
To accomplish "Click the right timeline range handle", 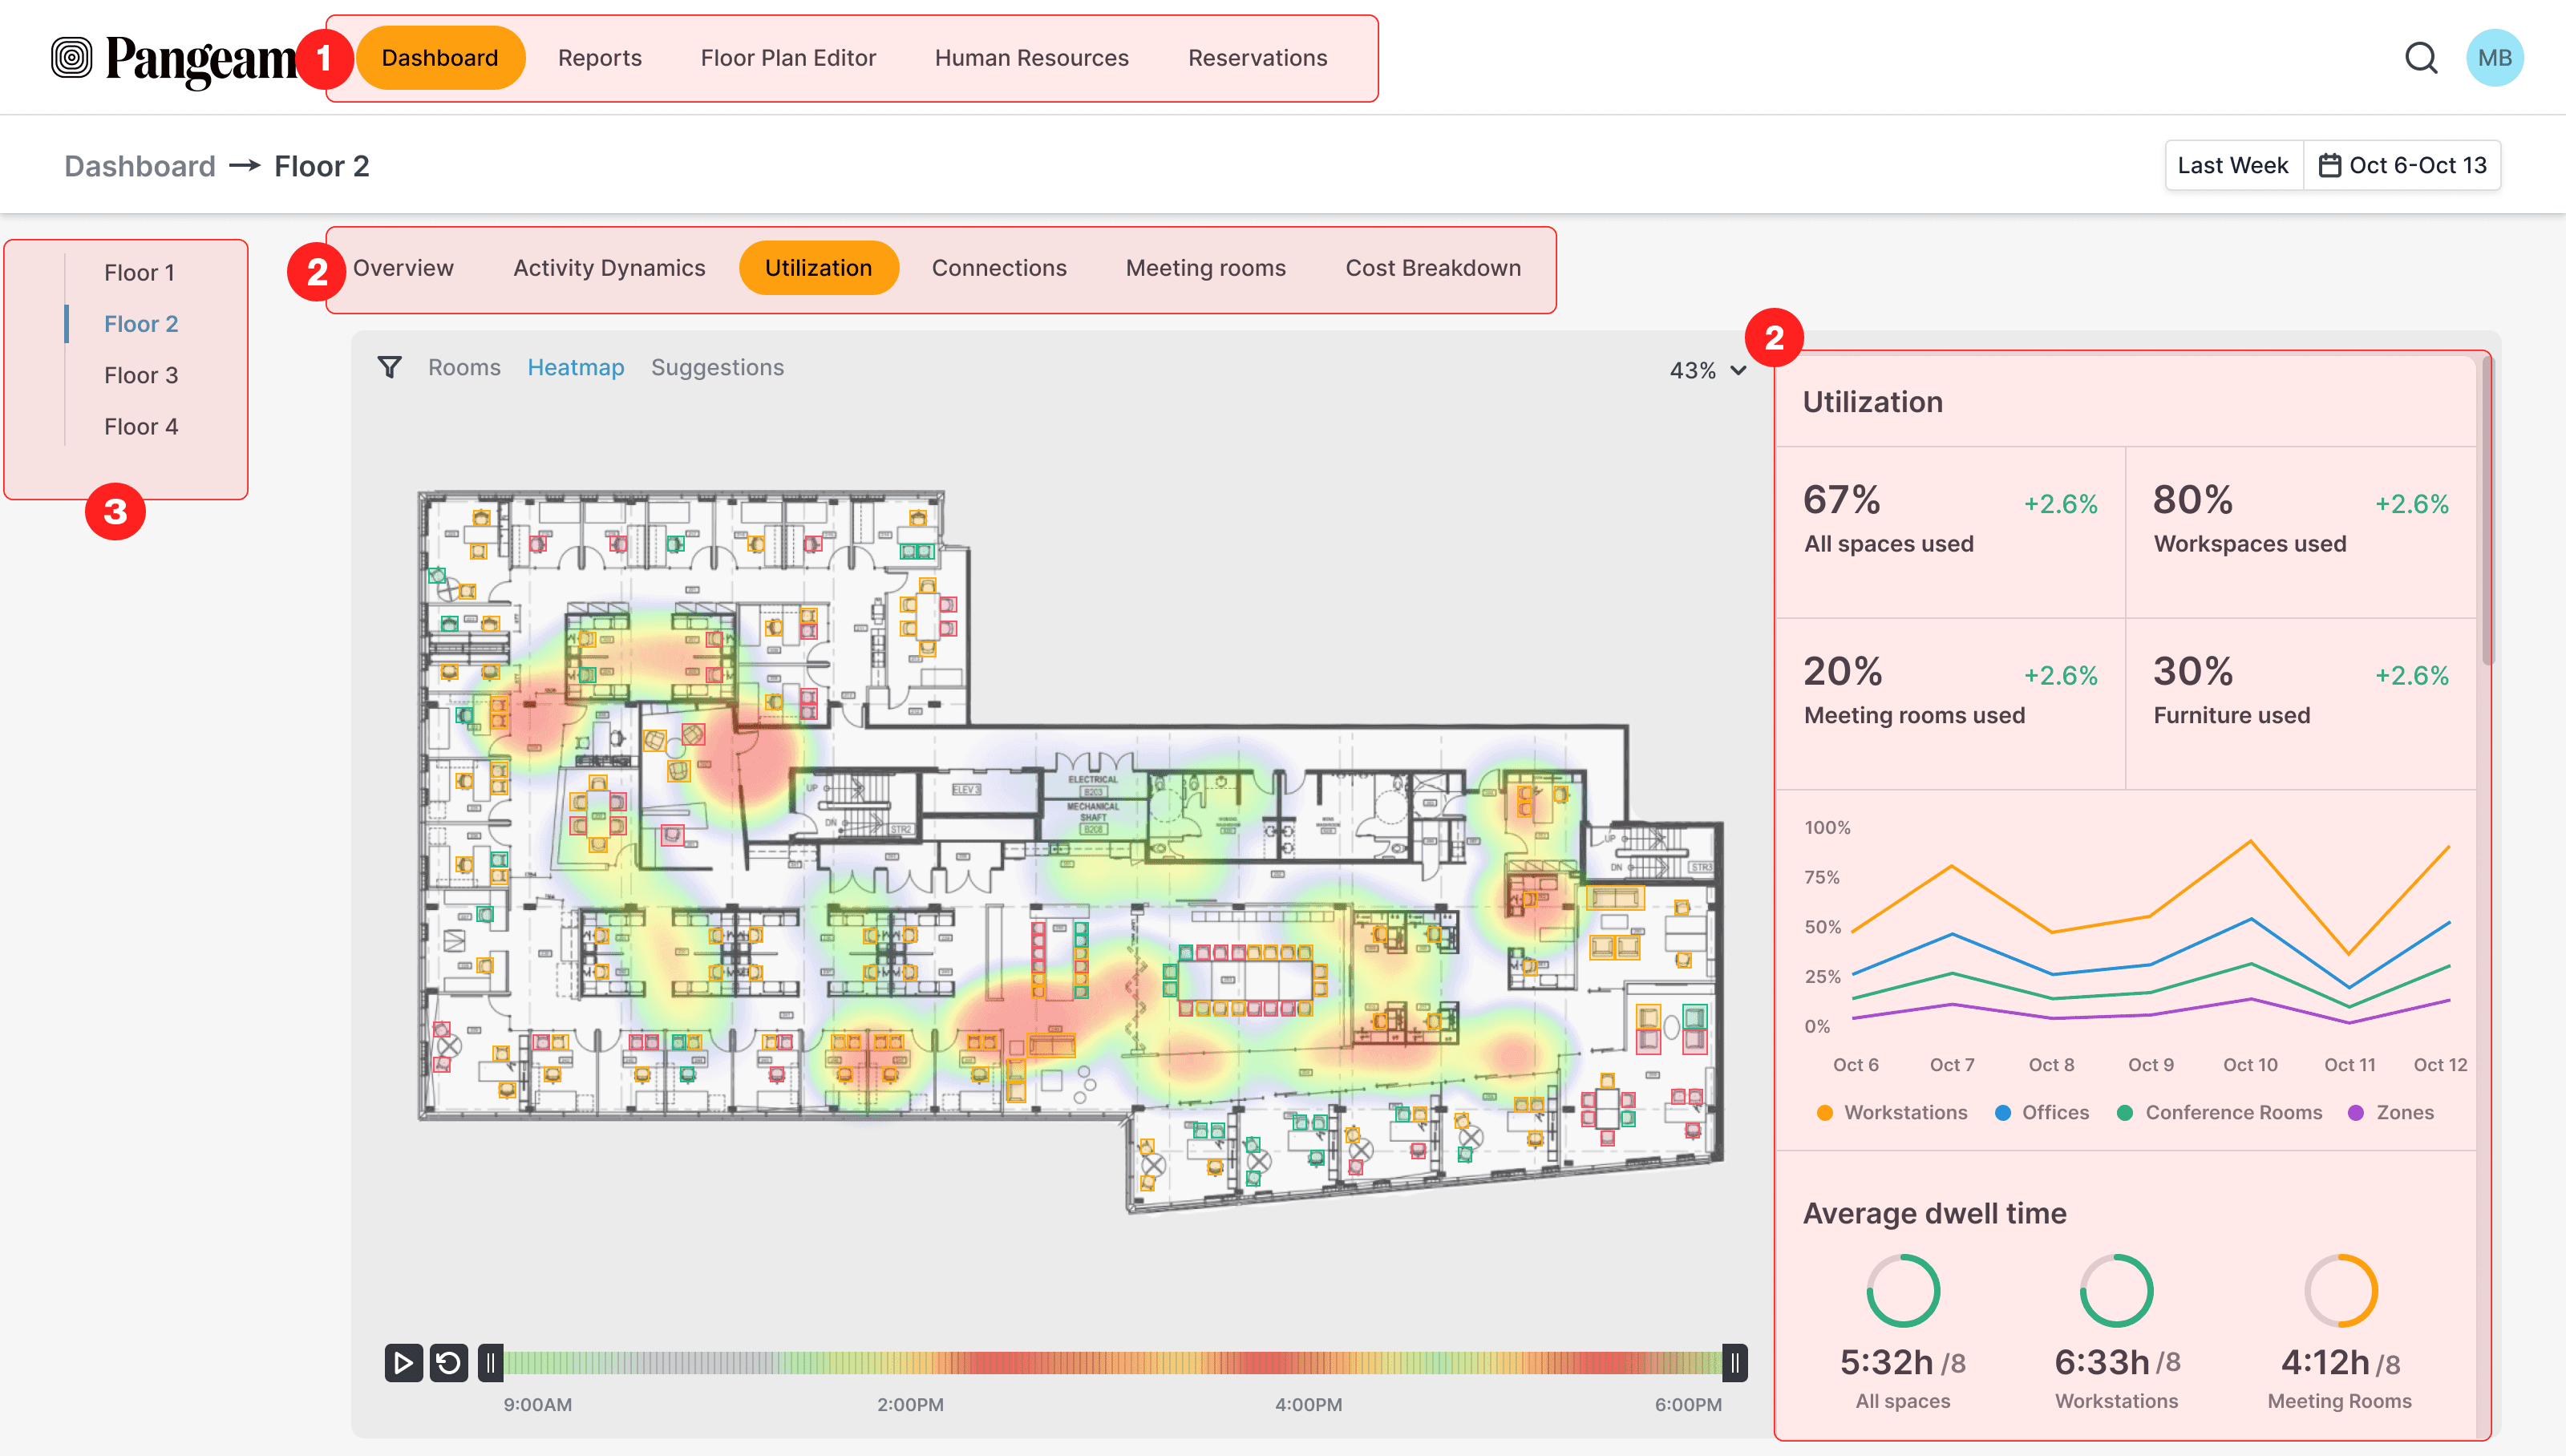I will (x=1734, y=1363).
